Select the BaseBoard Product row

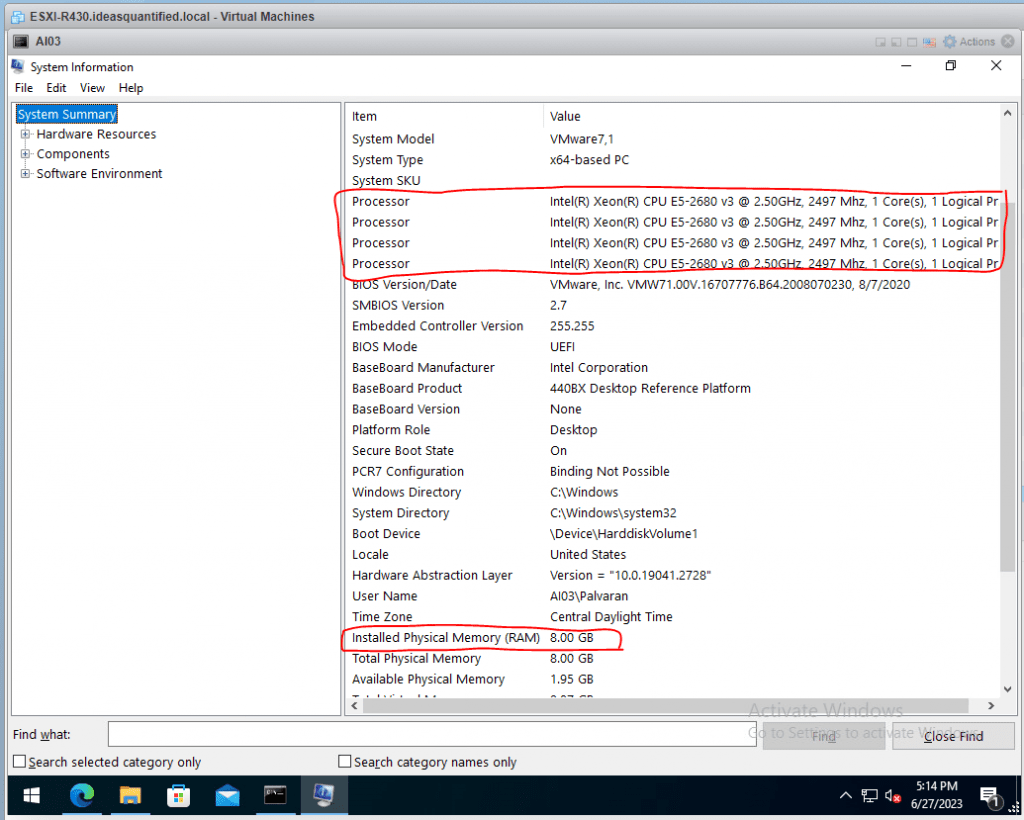click(x=673, y=388)
